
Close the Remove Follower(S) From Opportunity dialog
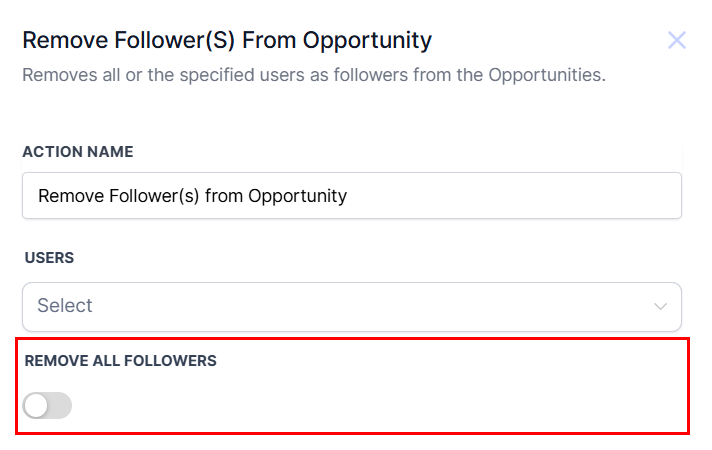coord(677,40)
